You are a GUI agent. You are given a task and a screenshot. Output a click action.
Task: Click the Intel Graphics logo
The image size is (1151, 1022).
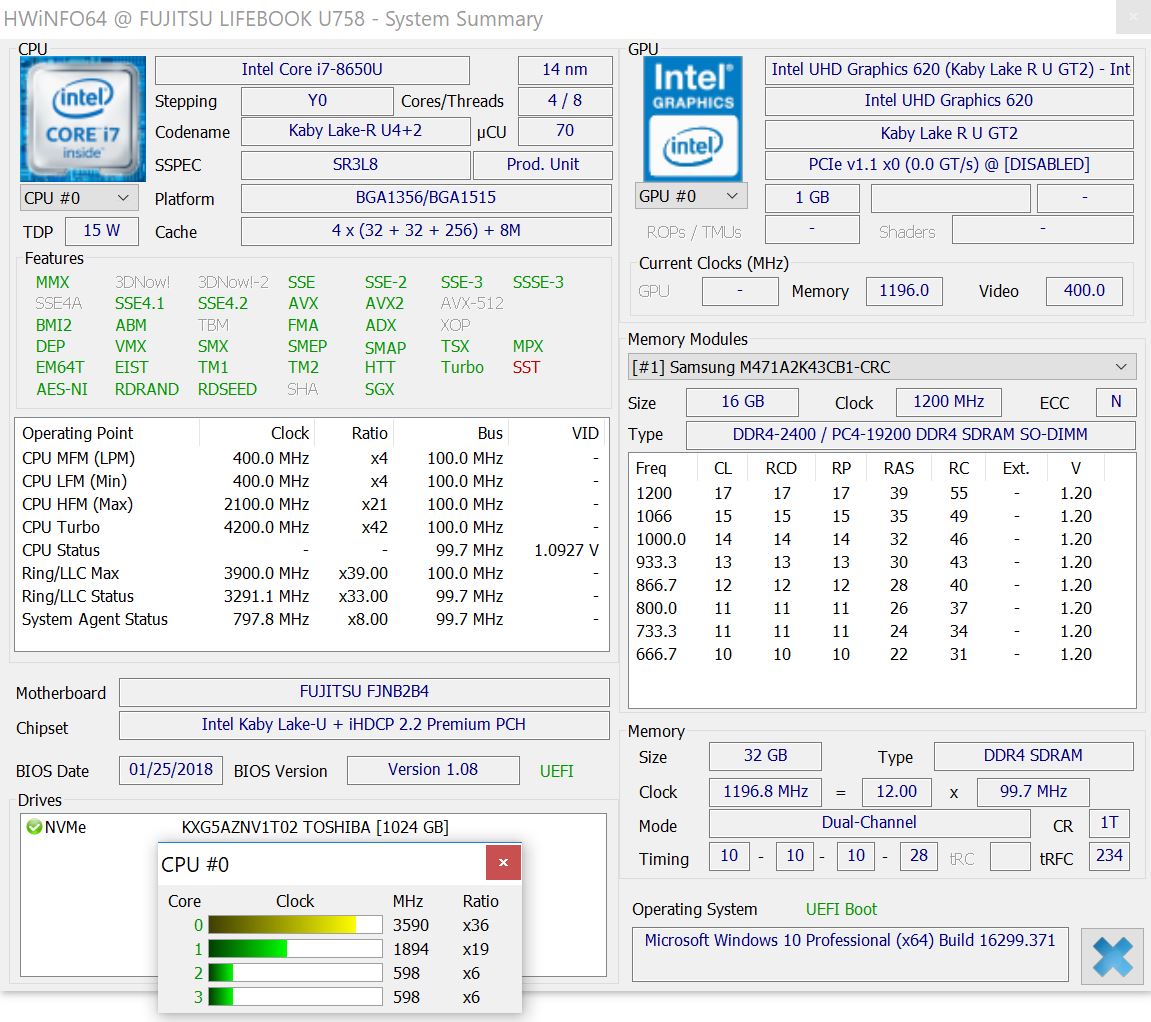click(693, 118)
